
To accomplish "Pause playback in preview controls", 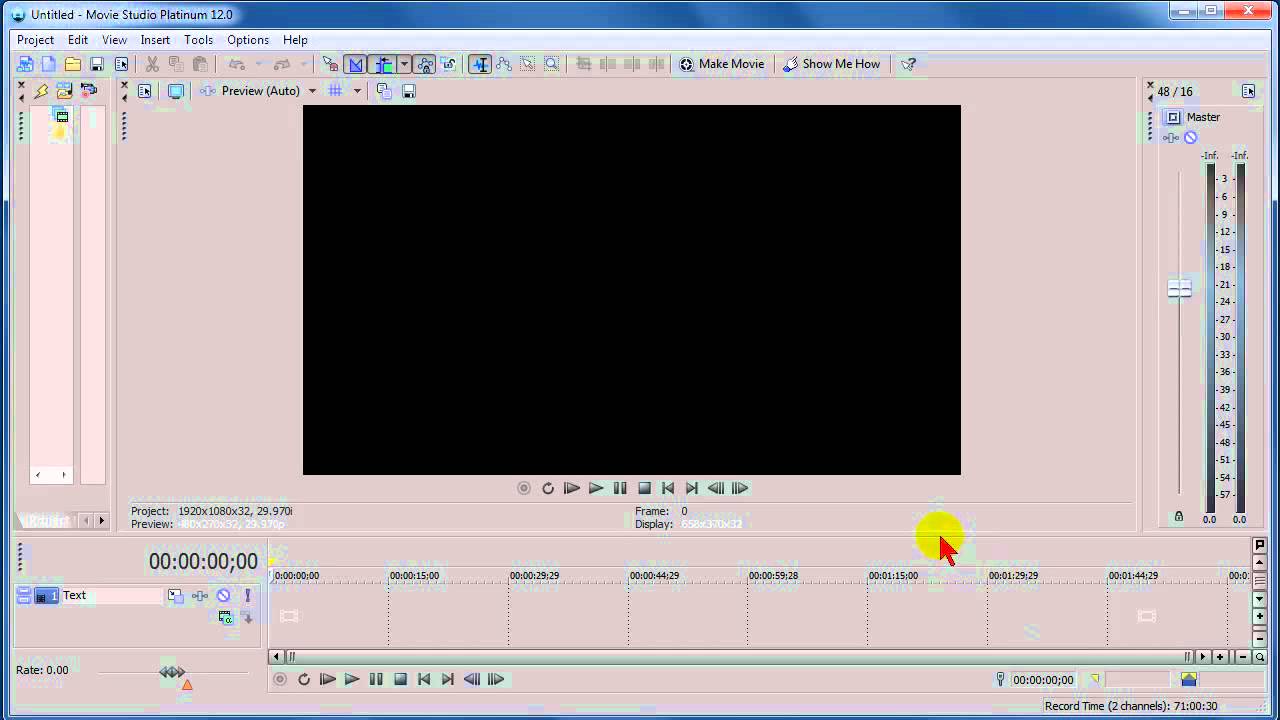I will click(620, 488).
